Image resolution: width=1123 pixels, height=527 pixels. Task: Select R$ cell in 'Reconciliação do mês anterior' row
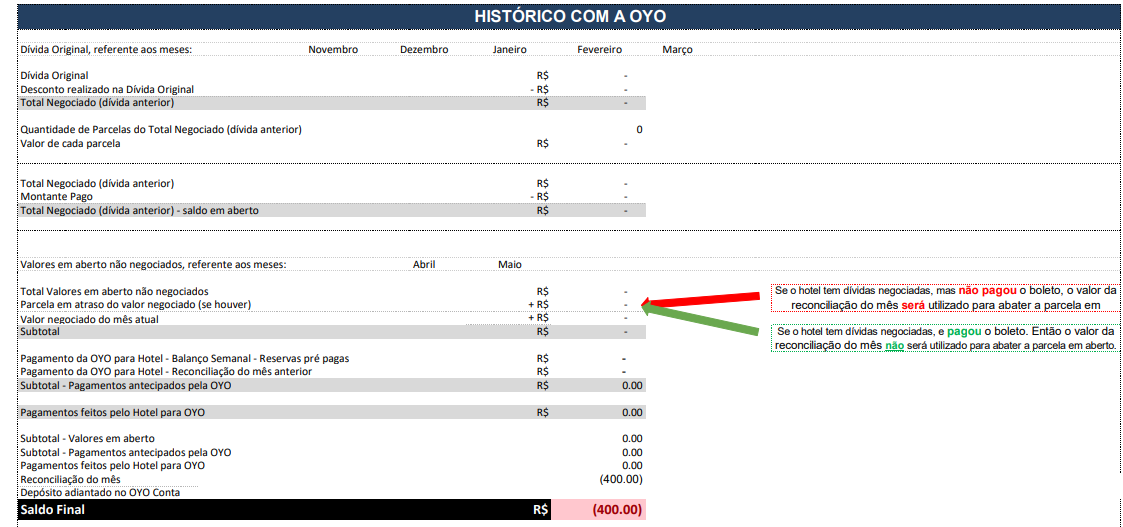[542, 372]
